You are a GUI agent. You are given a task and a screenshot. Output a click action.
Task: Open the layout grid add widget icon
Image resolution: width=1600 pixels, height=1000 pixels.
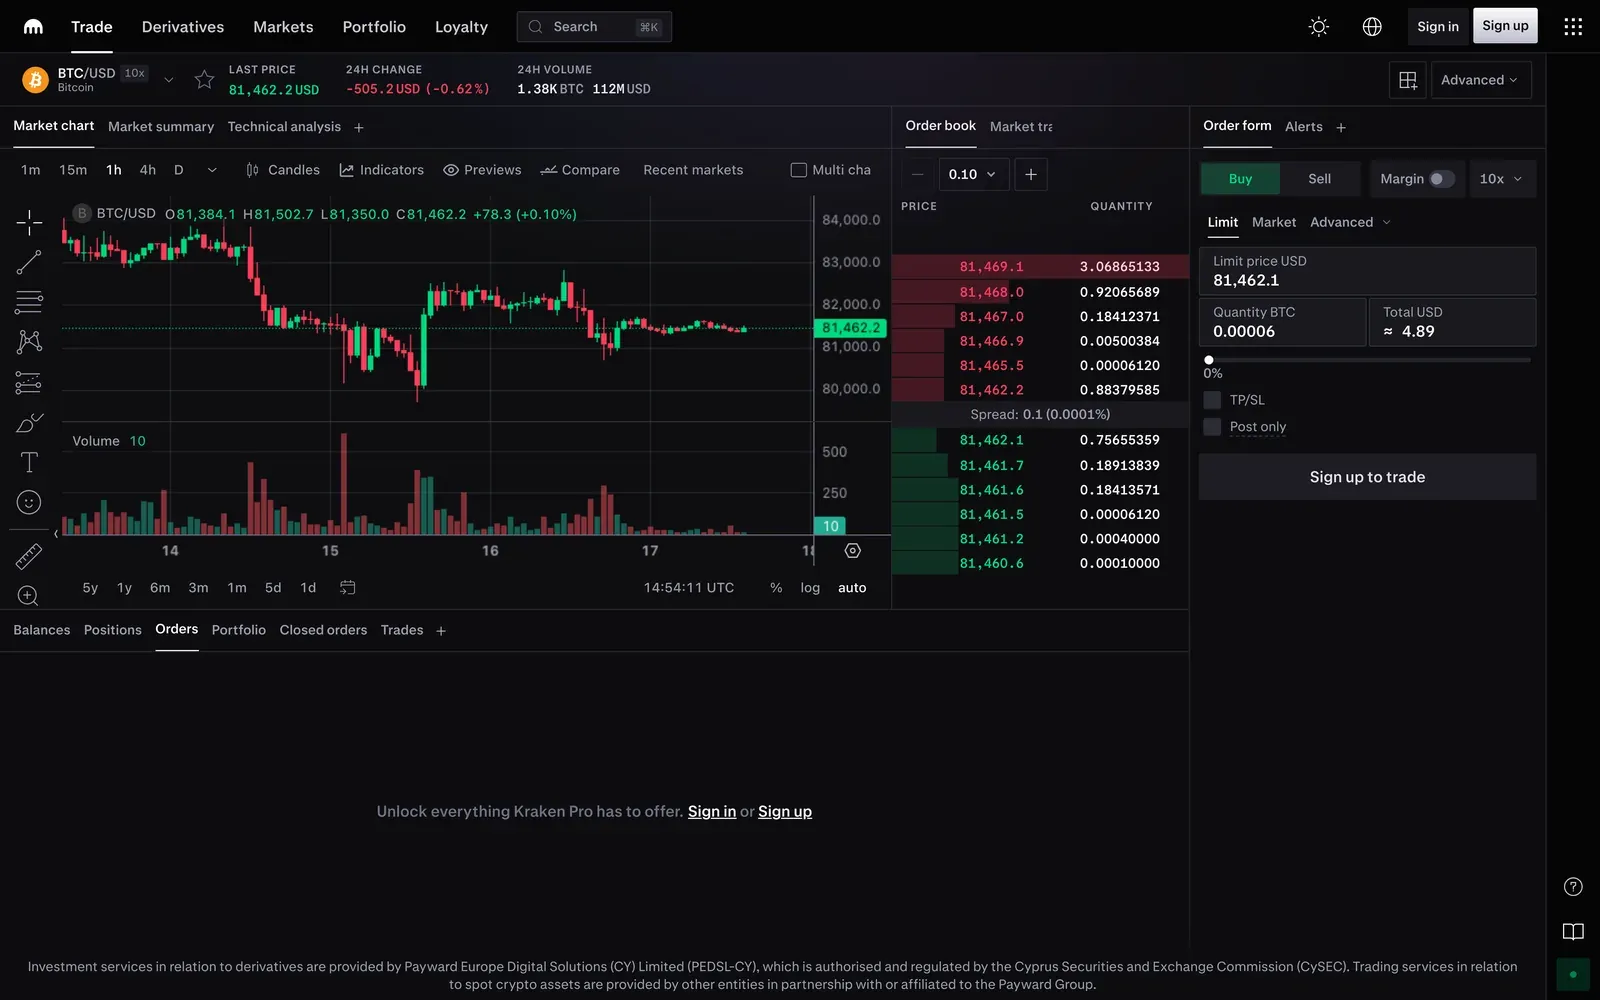pyautogui.click(x=1408, y=80)
